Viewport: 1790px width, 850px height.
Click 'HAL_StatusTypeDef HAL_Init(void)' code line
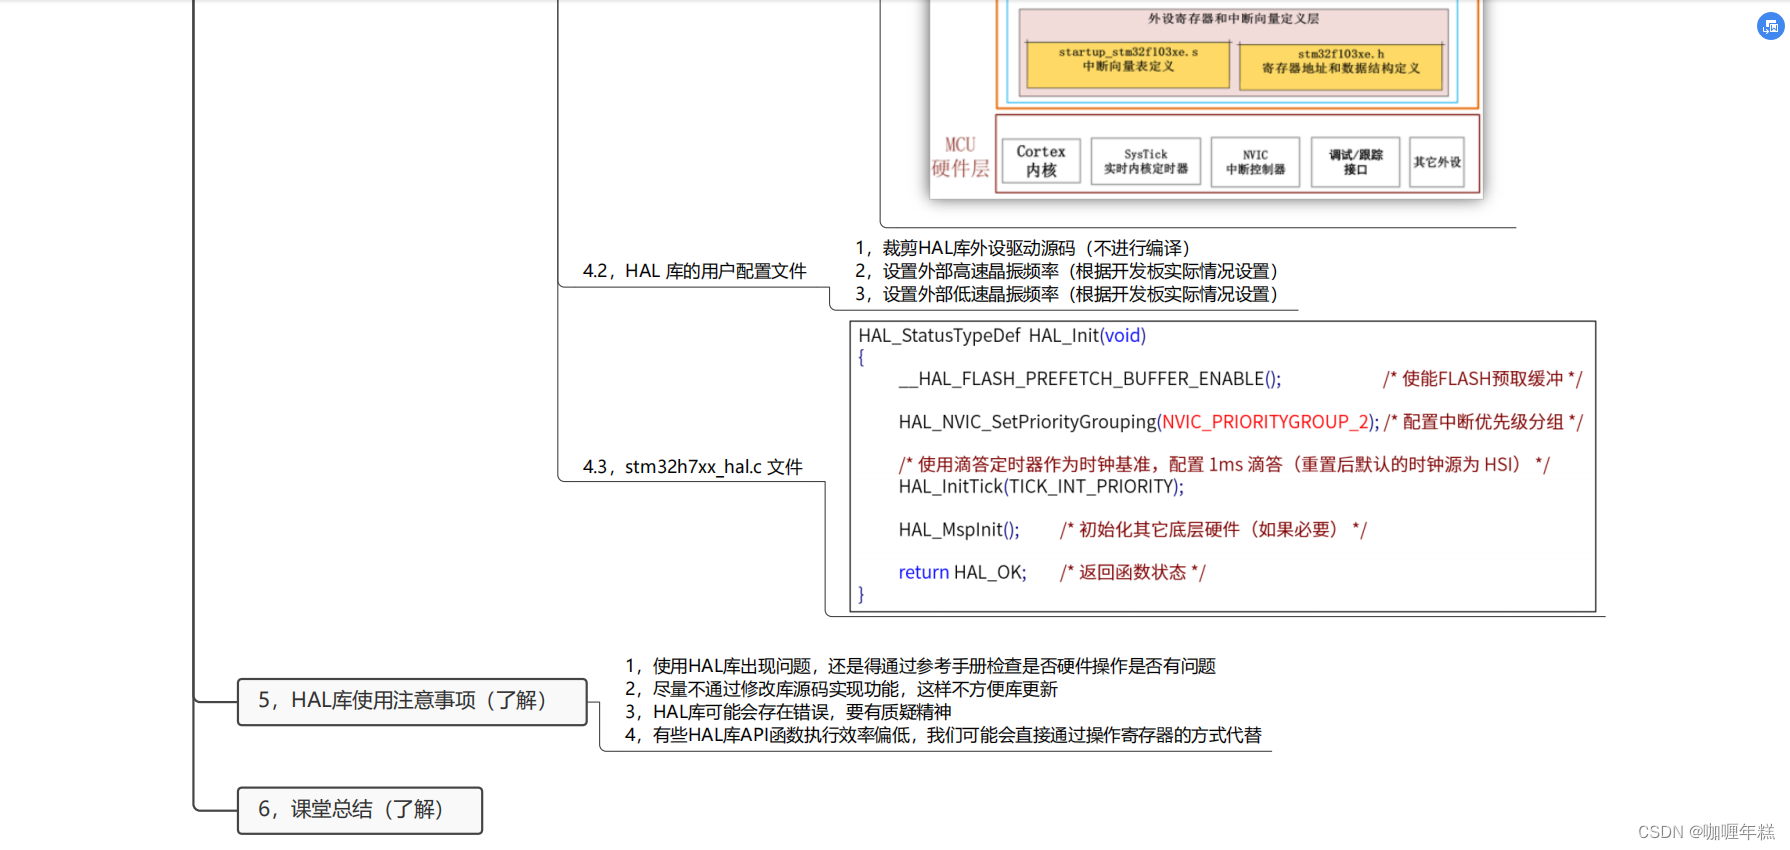pos(1002,336)
